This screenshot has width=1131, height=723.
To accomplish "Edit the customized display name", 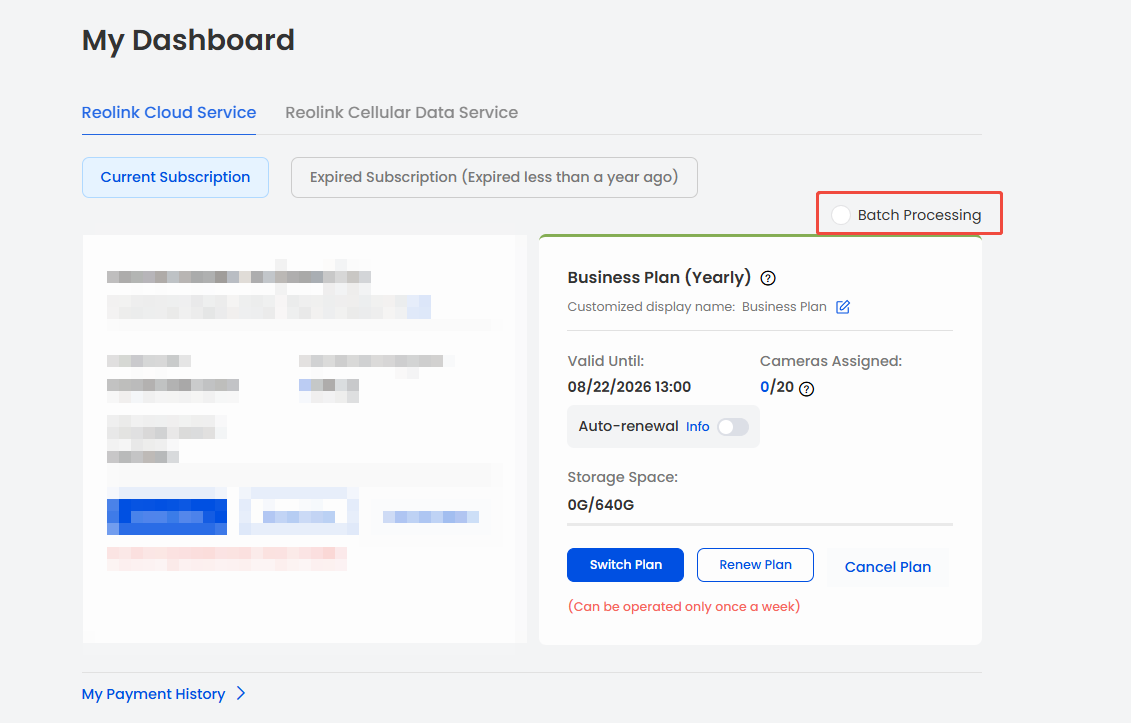I will click(x=842, y=307).
